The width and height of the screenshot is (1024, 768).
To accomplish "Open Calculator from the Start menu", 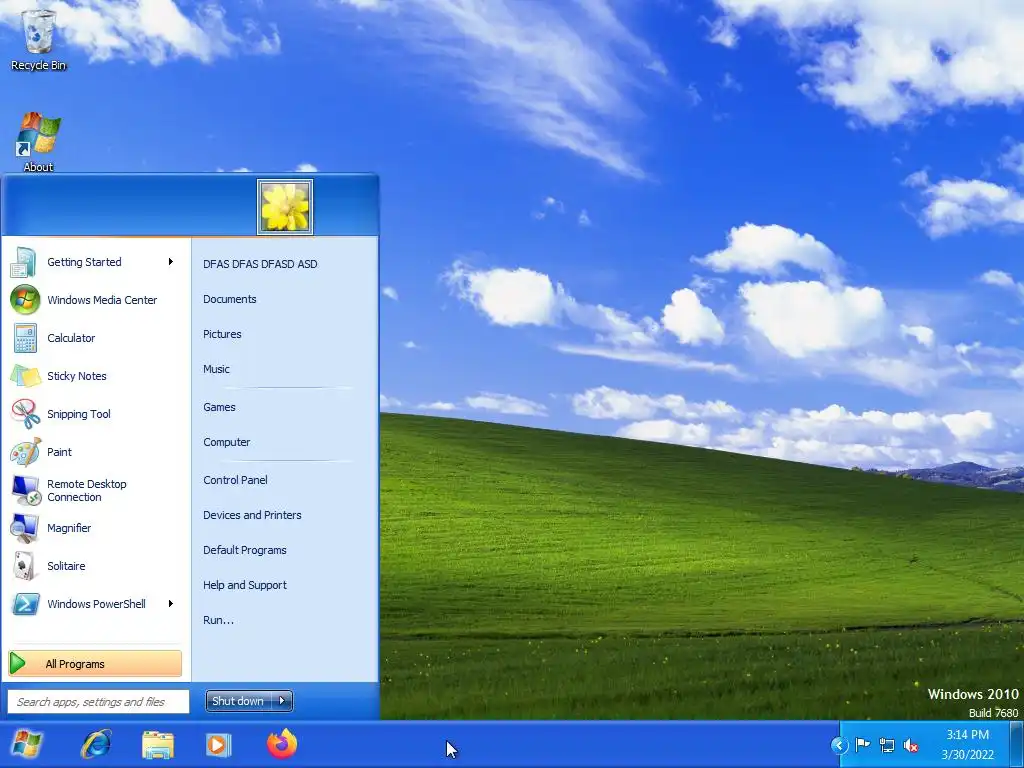I will click(x=95, y=338).
